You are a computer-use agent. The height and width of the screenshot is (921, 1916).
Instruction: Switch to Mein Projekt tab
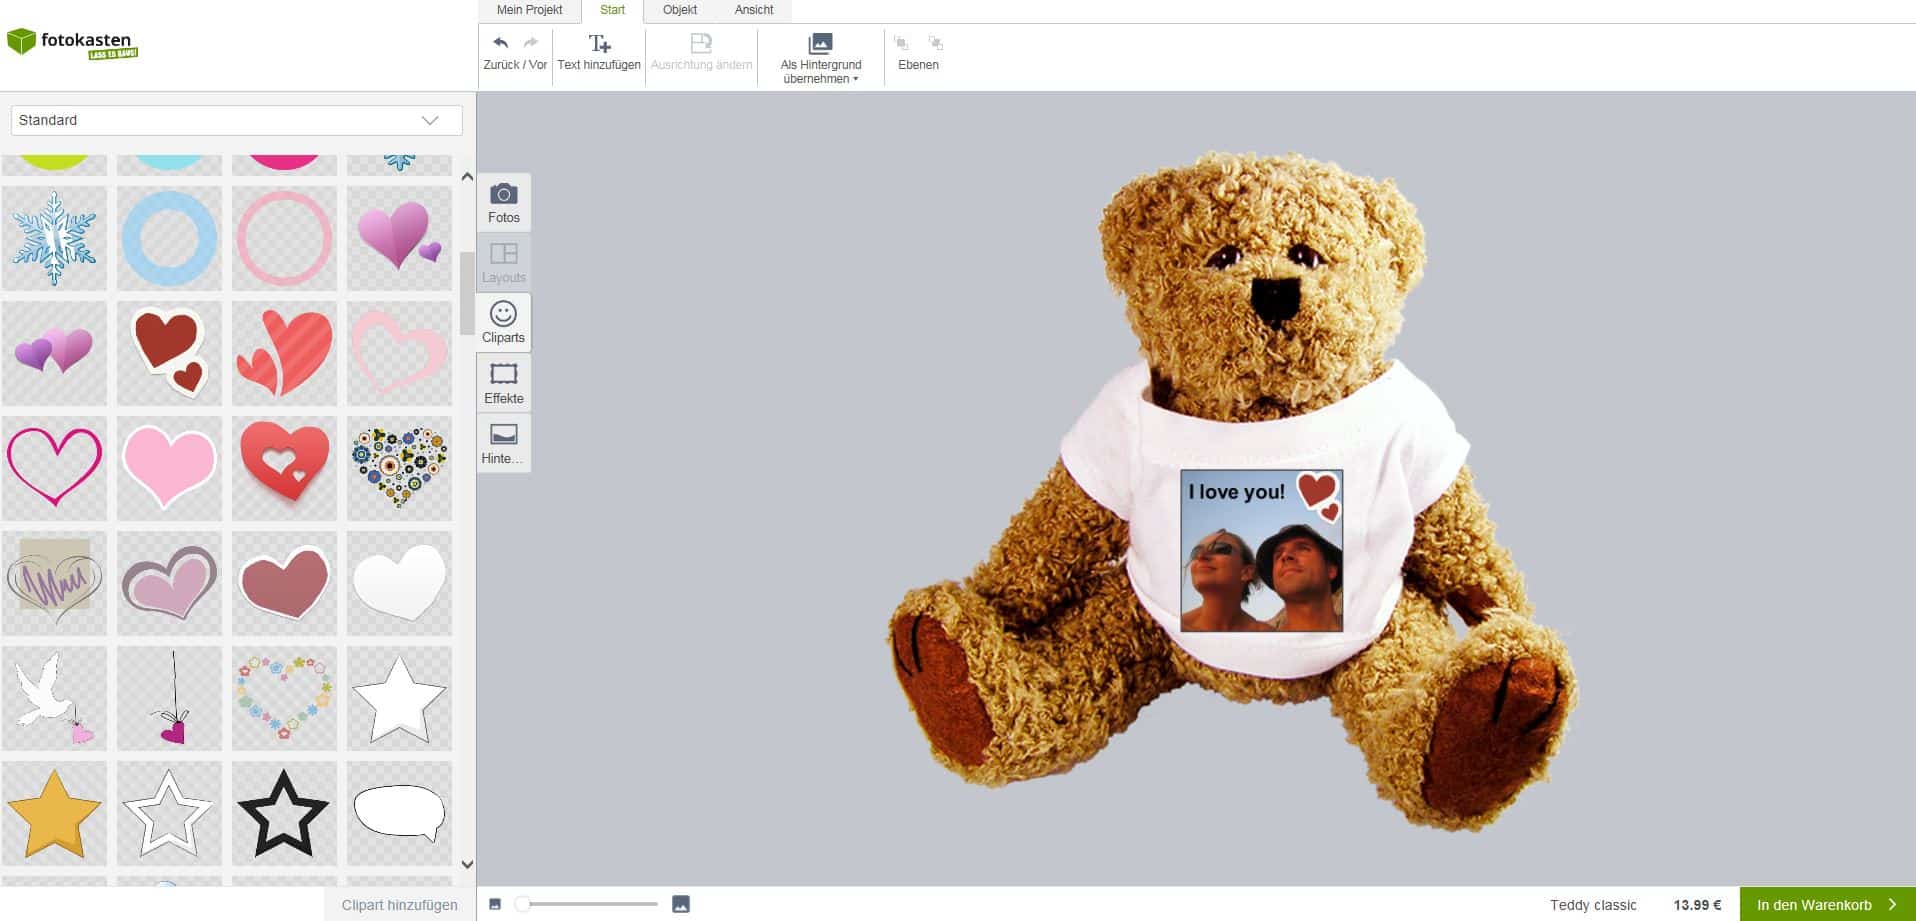pos(529,10)
